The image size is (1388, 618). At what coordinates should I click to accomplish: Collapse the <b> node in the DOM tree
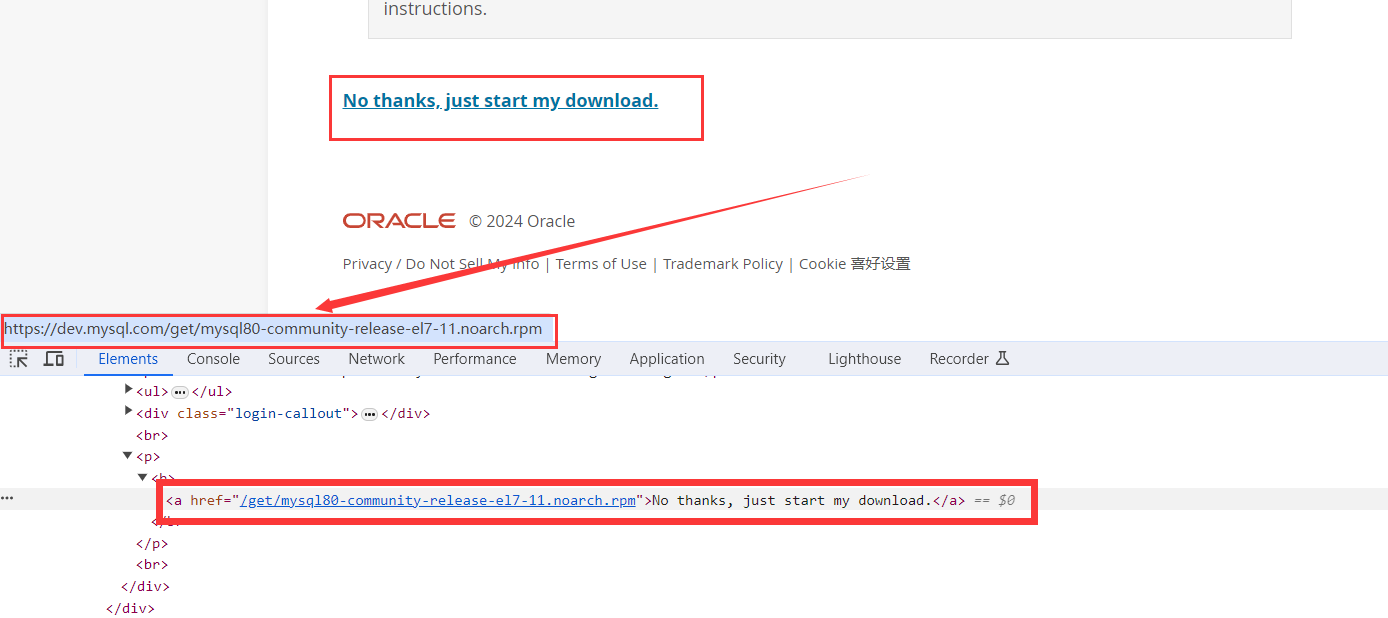click(143, 477)
